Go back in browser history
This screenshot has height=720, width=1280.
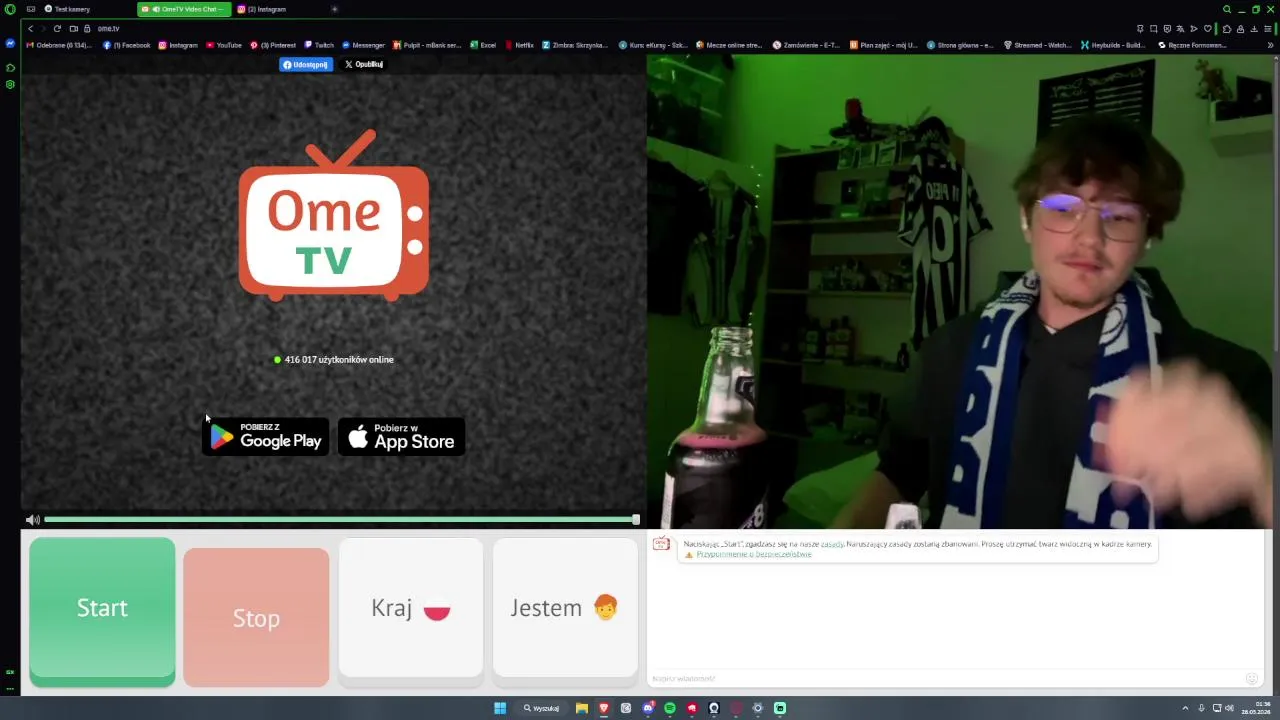(x=31, y=28)
